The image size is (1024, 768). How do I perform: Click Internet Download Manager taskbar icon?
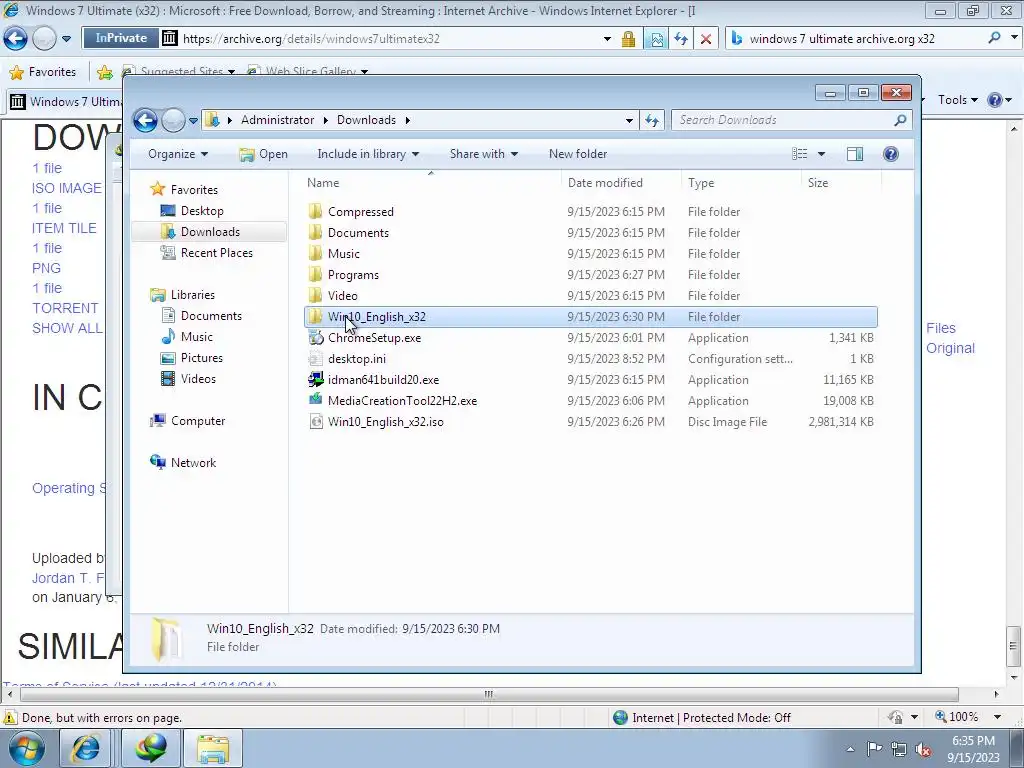point(151,748)
